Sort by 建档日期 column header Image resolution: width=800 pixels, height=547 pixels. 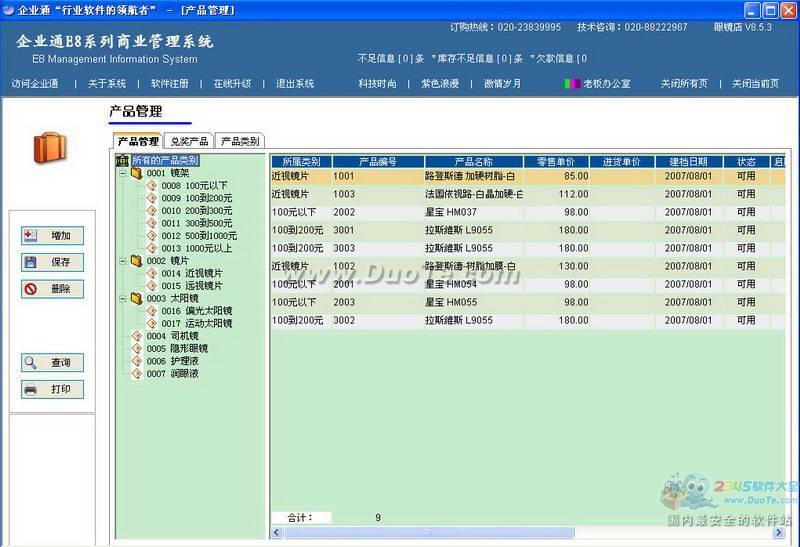[x=689, y=162]
